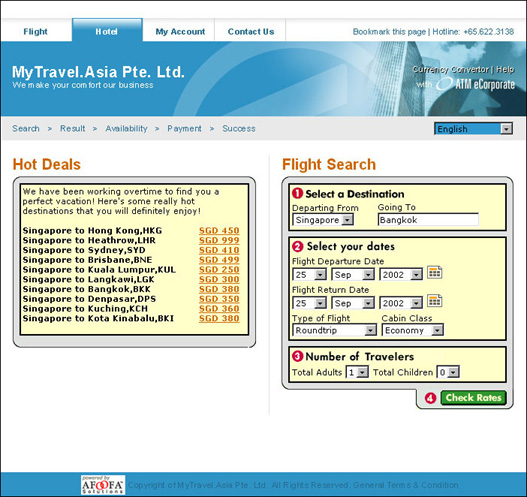The image size is (527, 497).
Task: Select the Brisbane SGD 499 deal
Action: [219, 260]
